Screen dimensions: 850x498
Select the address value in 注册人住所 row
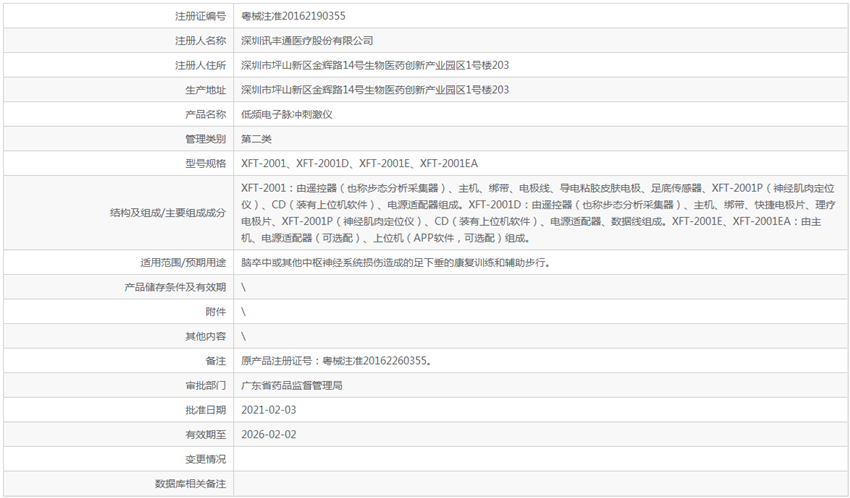tap(375, 66)
